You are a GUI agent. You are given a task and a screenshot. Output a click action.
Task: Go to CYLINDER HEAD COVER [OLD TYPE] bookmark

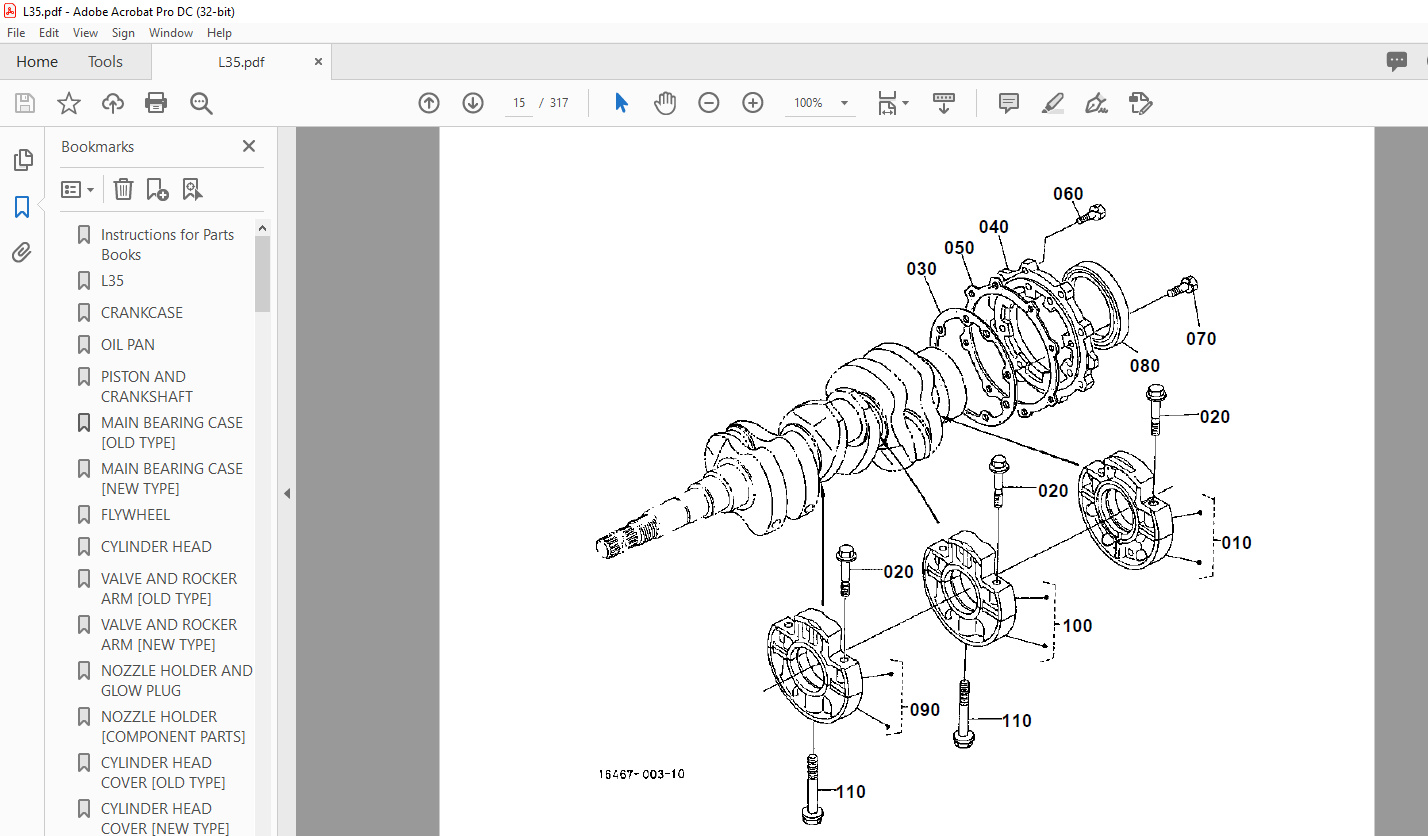(x=163, y=773)
